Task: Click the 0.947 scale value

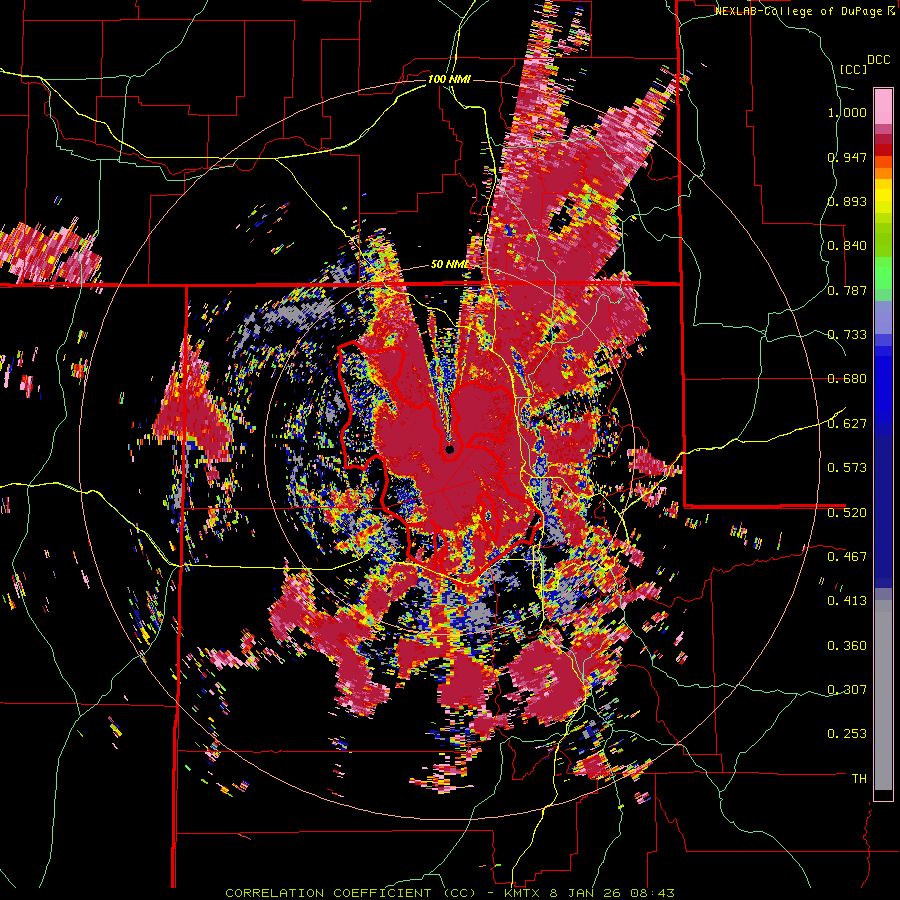Action: 847,157
